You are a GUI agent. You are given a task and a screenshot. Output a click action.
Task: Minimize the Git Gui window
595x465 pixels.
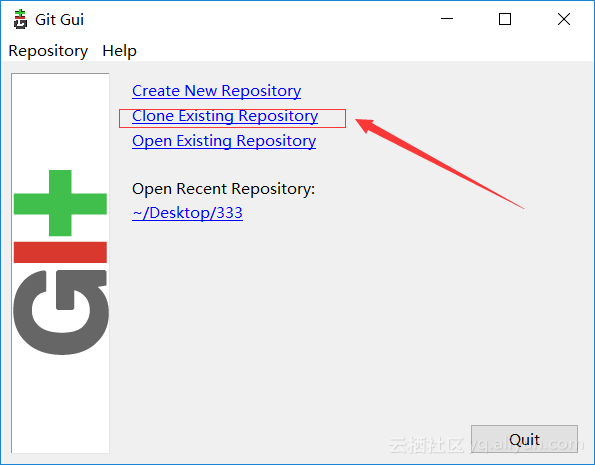tap(447, 19)
